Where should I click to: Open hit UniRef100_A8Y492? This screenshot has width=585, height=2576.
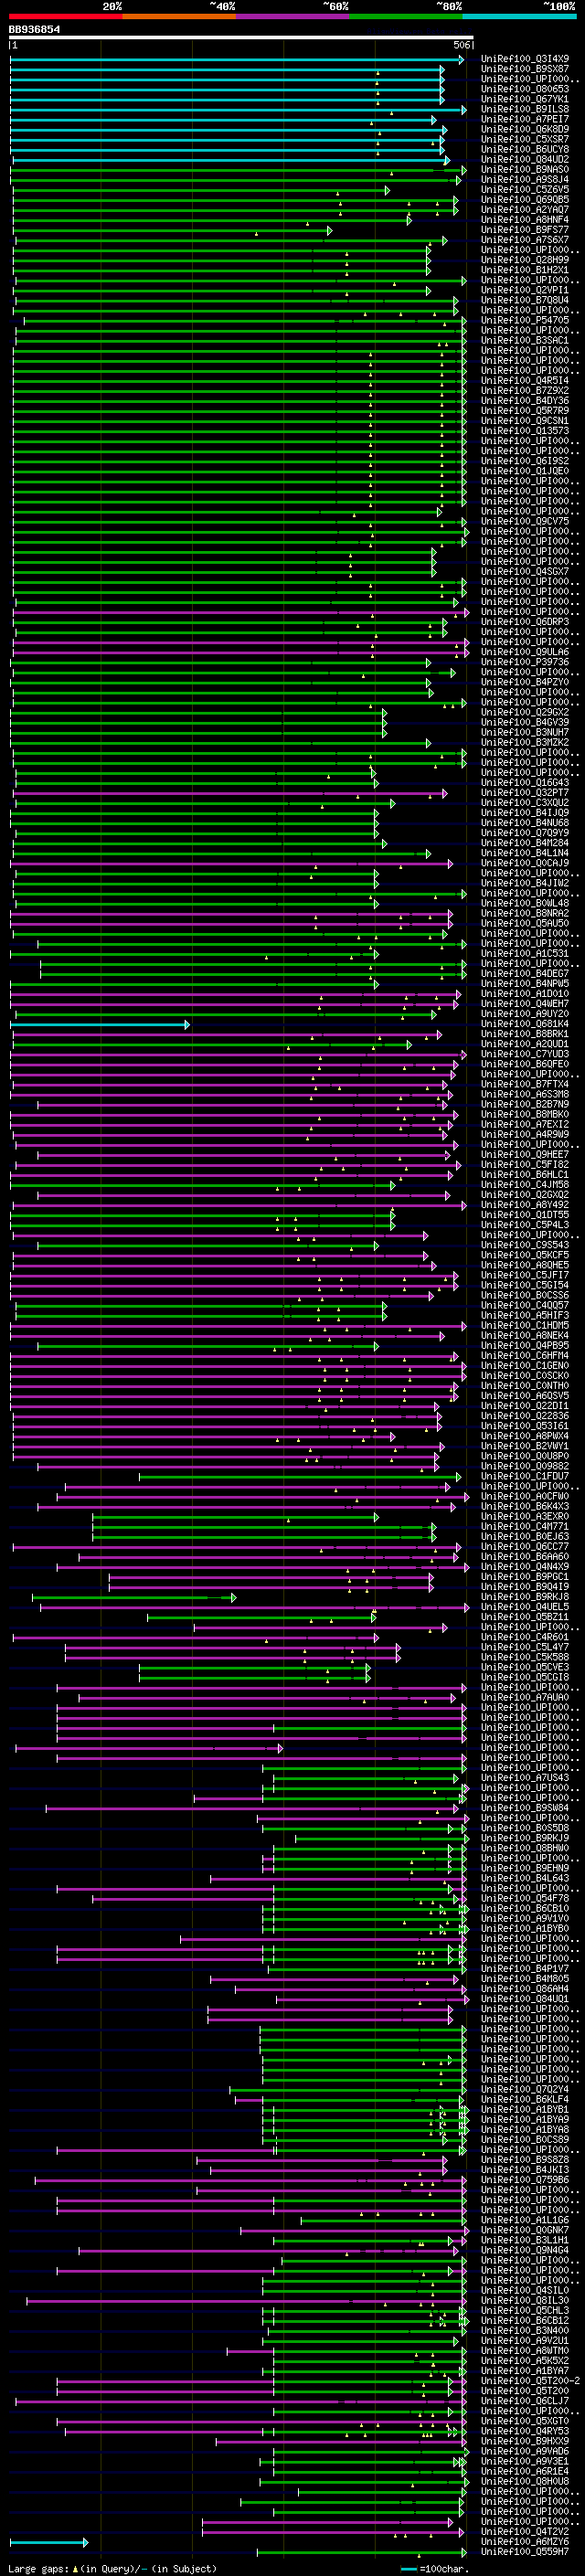pyautogui.click(x=524, y=1205)
